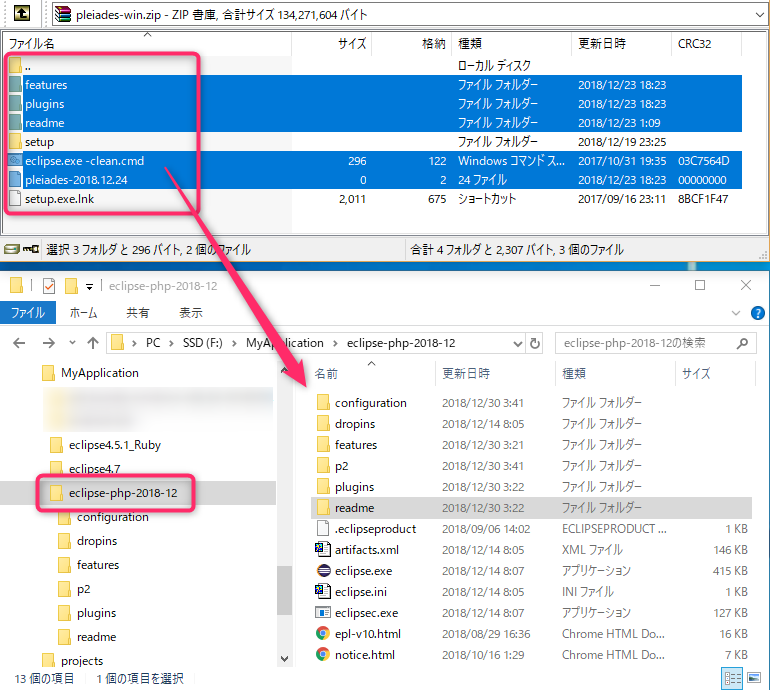Select pleiades-2018.12.24 file in the archive

pyautogui.click(x=375, y=180)
